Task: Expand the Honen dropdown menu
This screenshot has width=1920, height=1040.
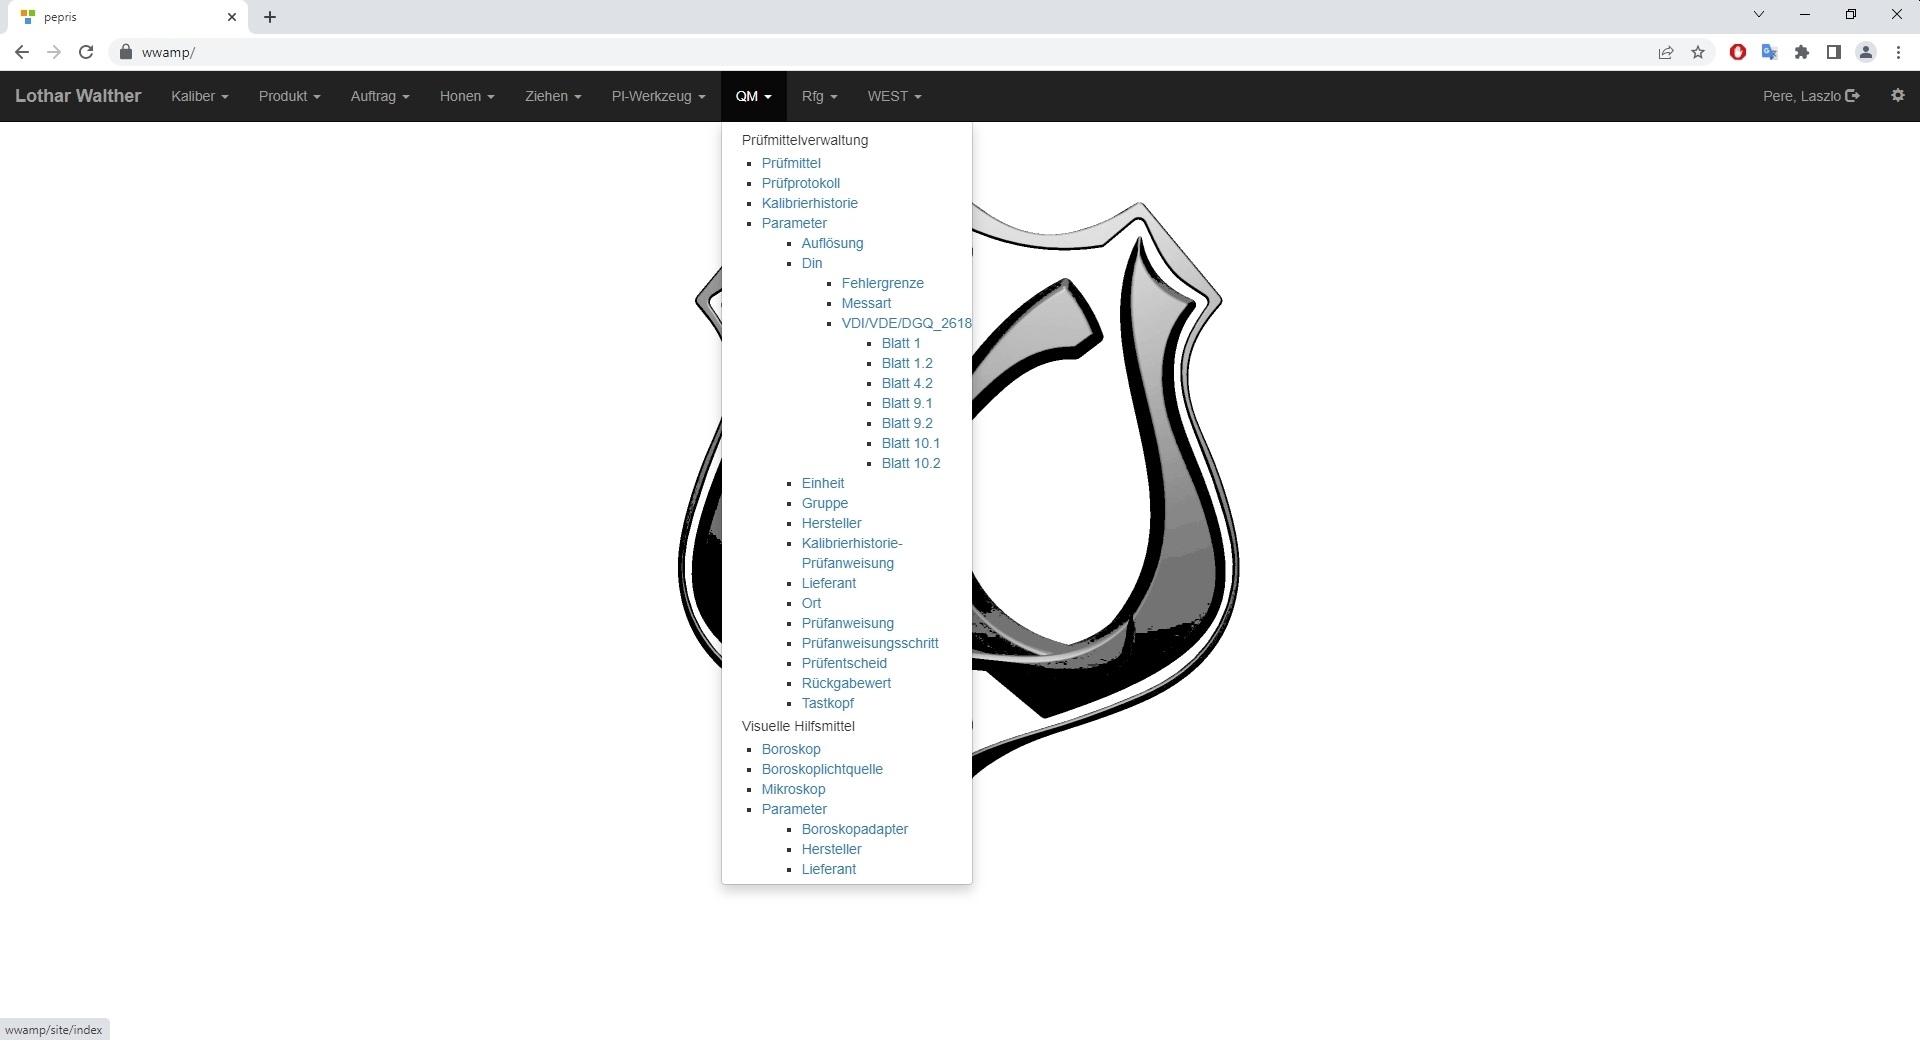Action: 467,96
